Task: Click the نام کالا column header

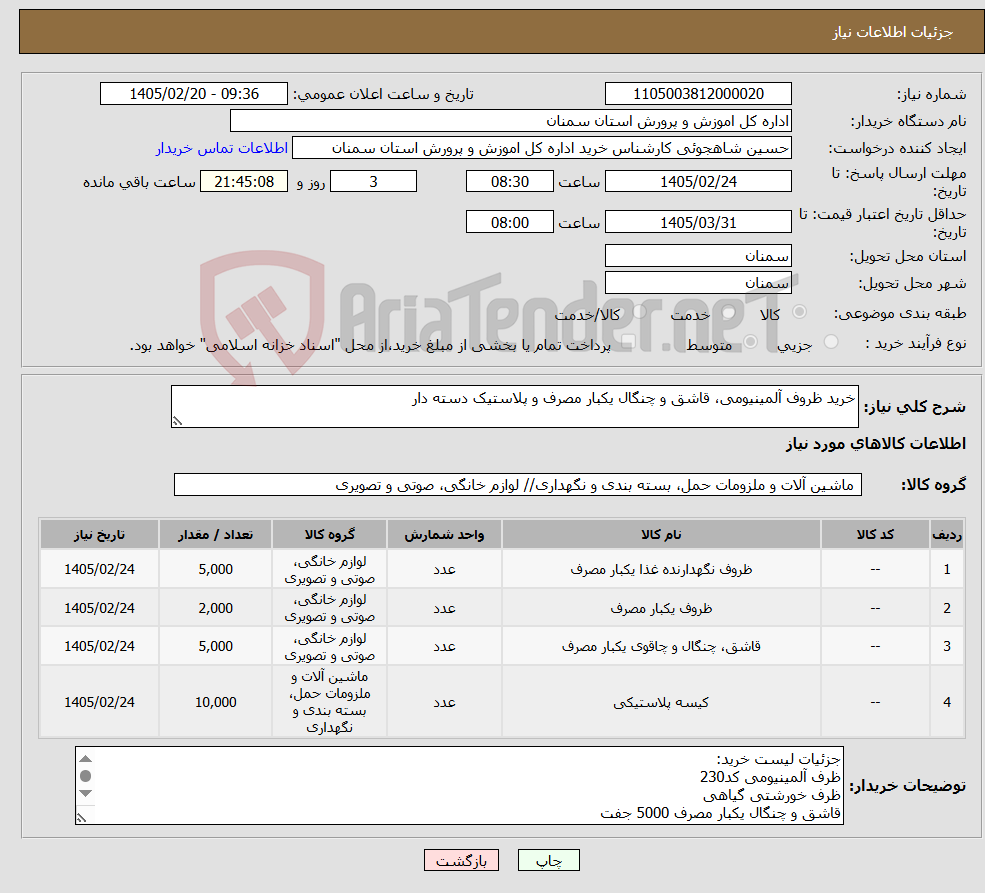Action: coord(661,534)
